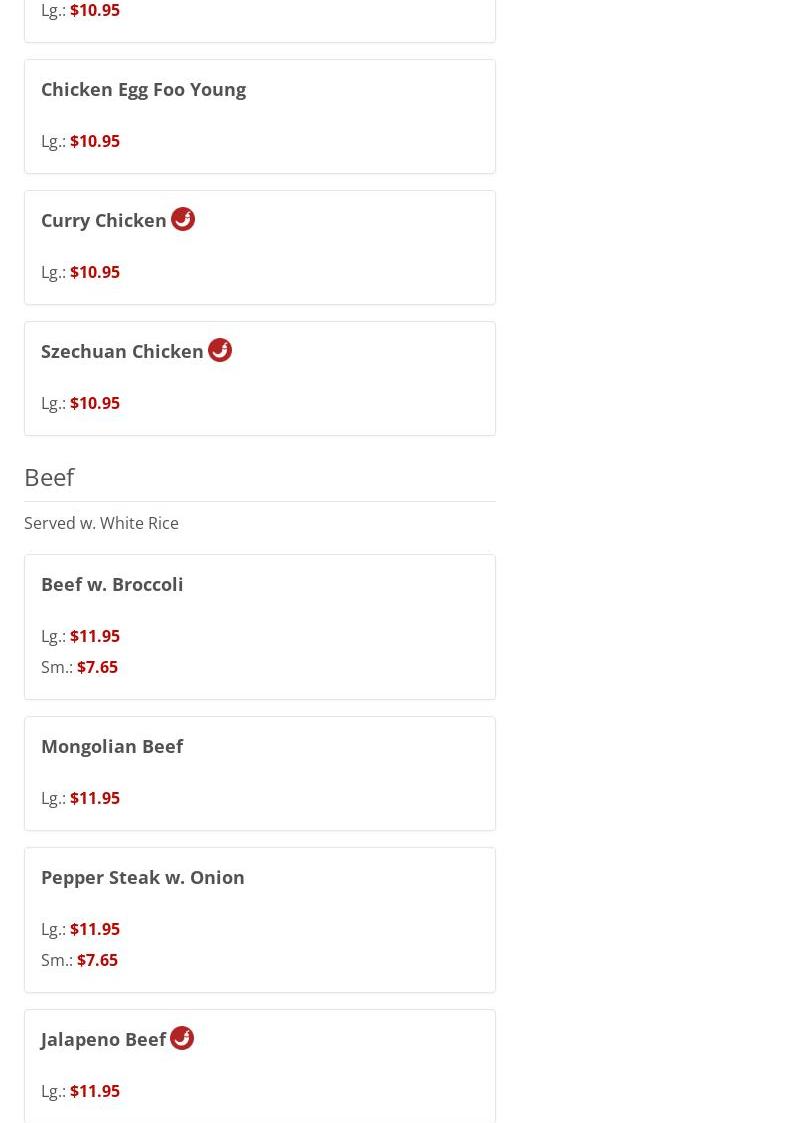The image size is (785, 1123).
Task: Click Jalapeno Beef large price $11.95
Action: pos(94,1091)
